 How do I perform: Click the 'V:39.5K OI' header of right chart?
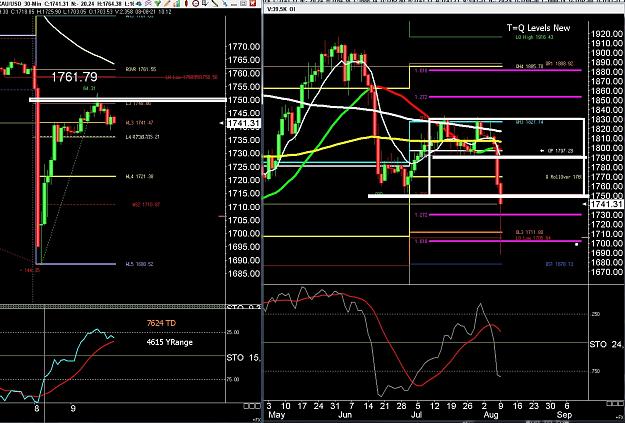(x=281, y=9)
